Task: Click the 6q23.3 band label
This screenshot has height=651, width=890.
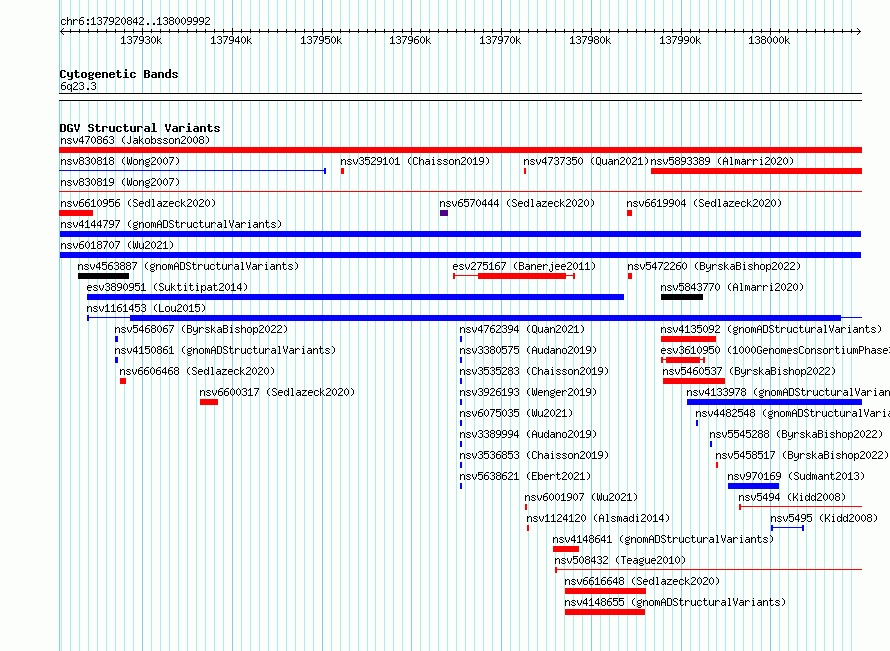Action: tap(78, 86)
